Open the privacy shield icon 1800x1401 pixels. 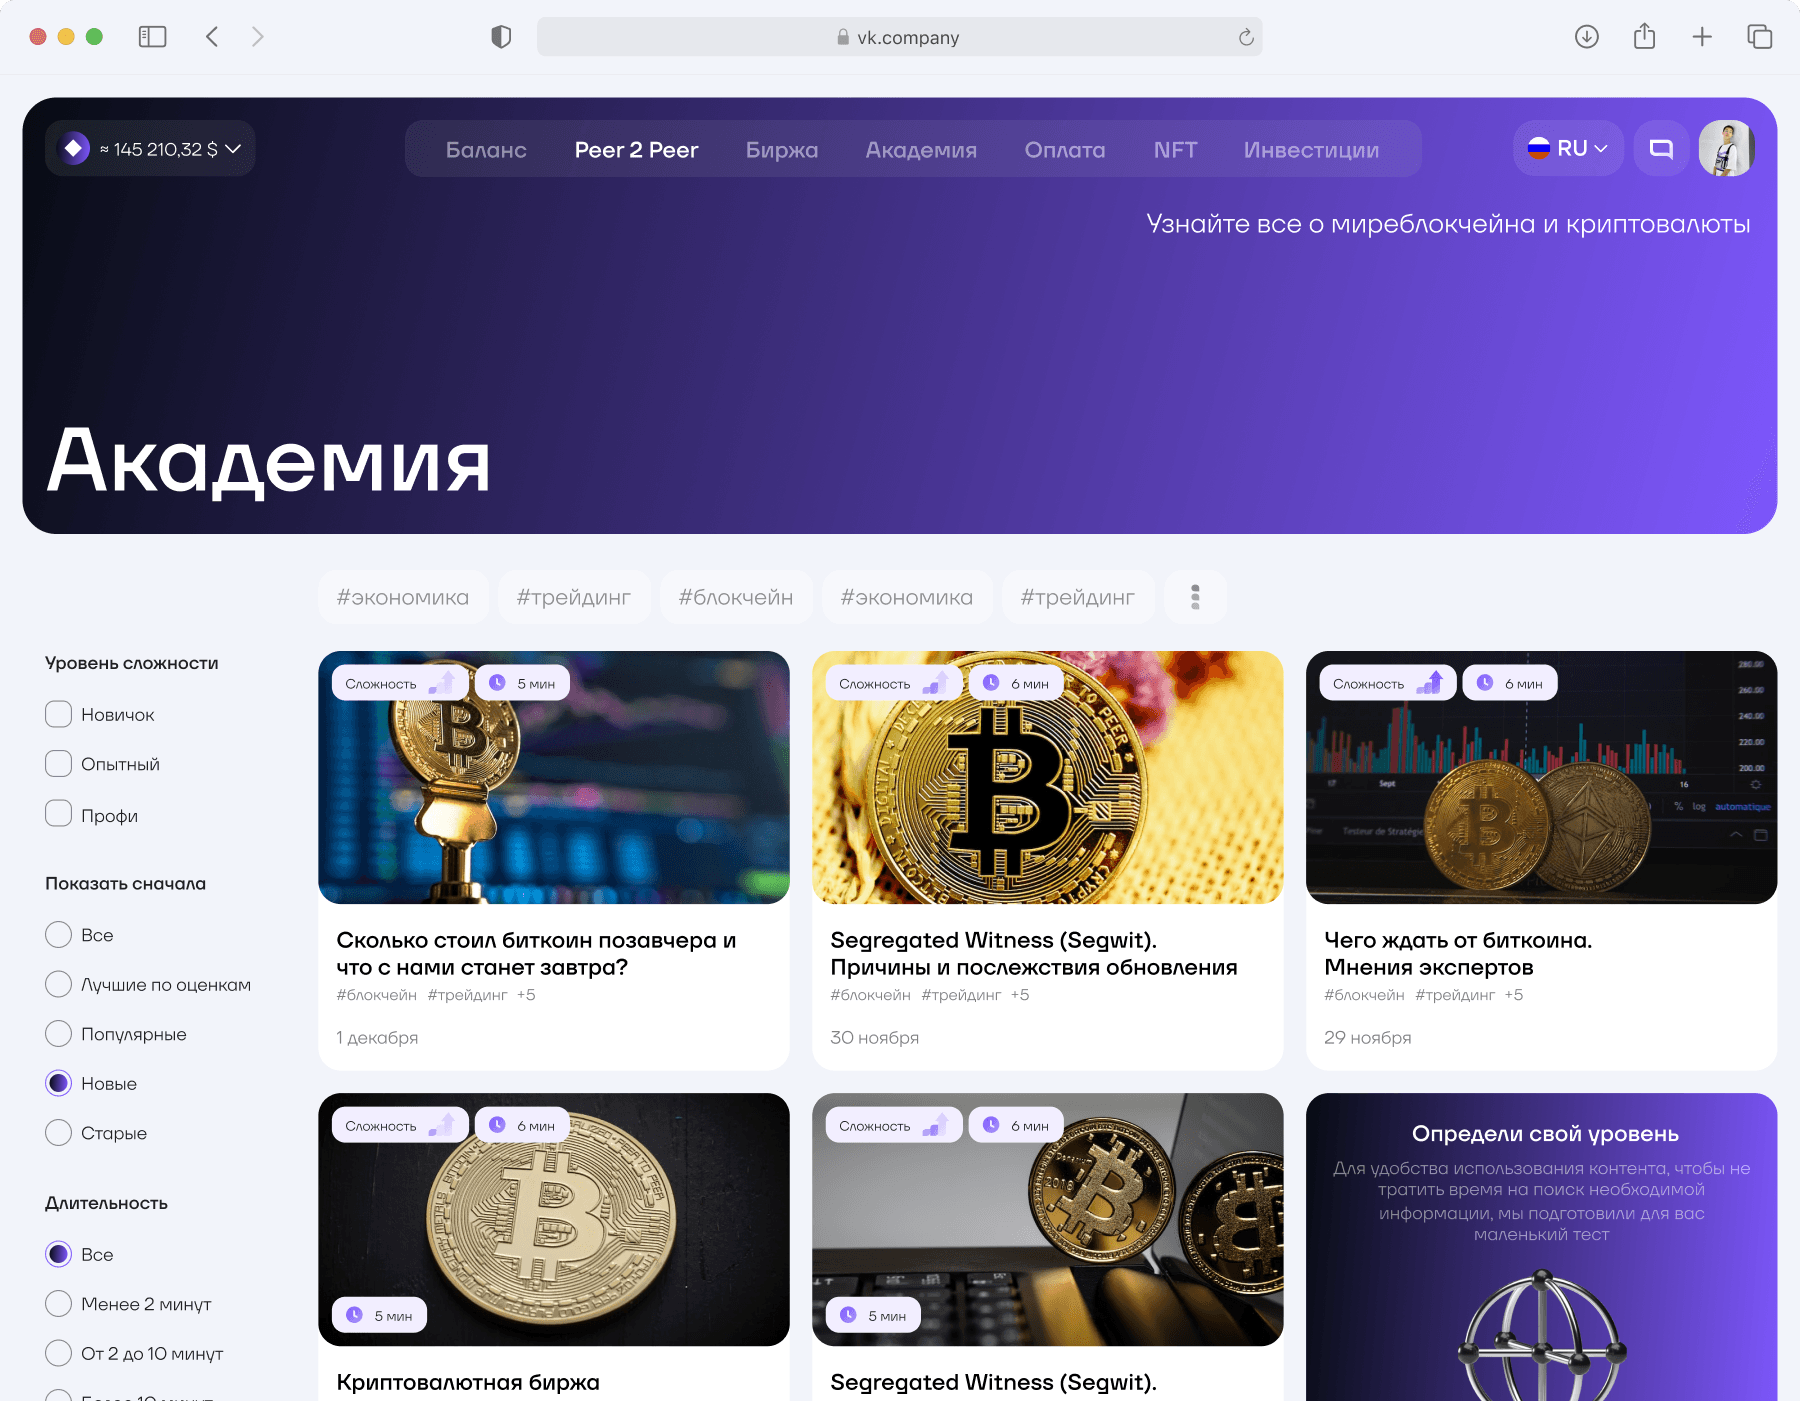501,37
